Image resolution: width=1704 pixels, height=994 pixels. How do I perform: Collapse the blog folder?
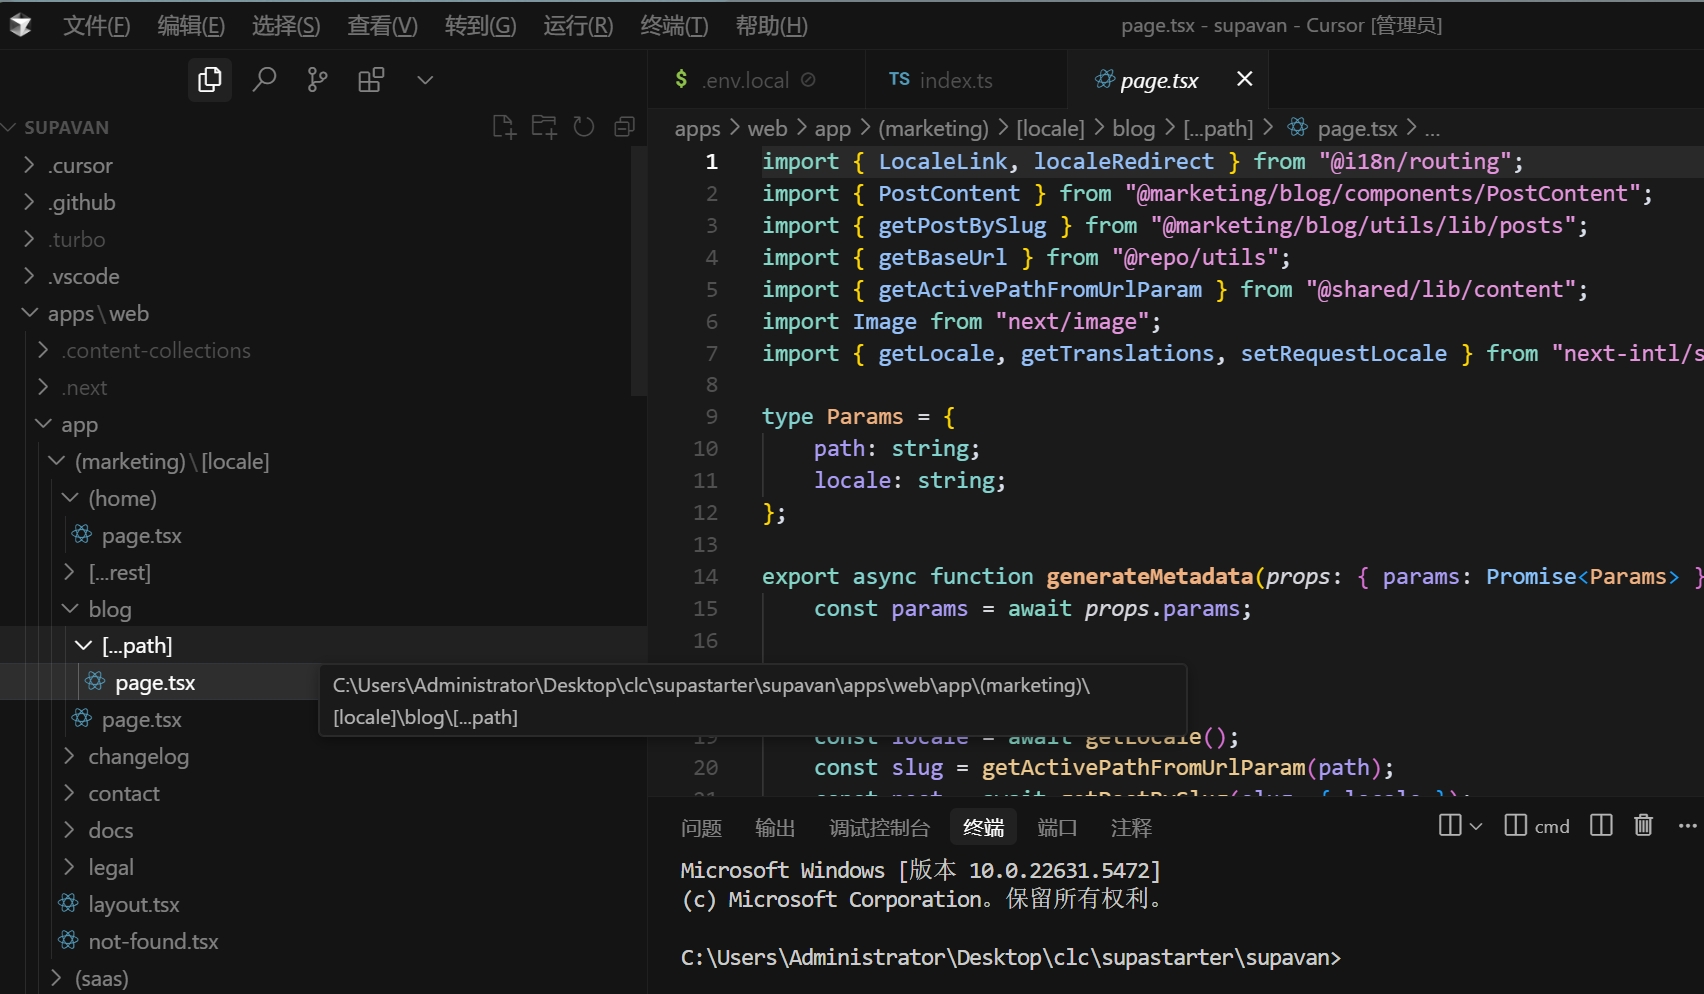(109, 609)
